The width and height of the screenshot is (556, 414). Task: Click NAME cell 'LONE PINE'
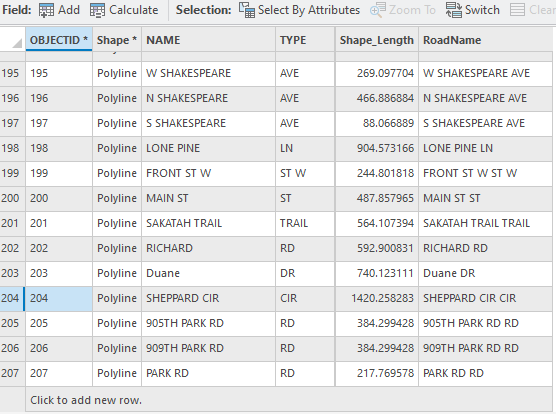tap(208, 148)
